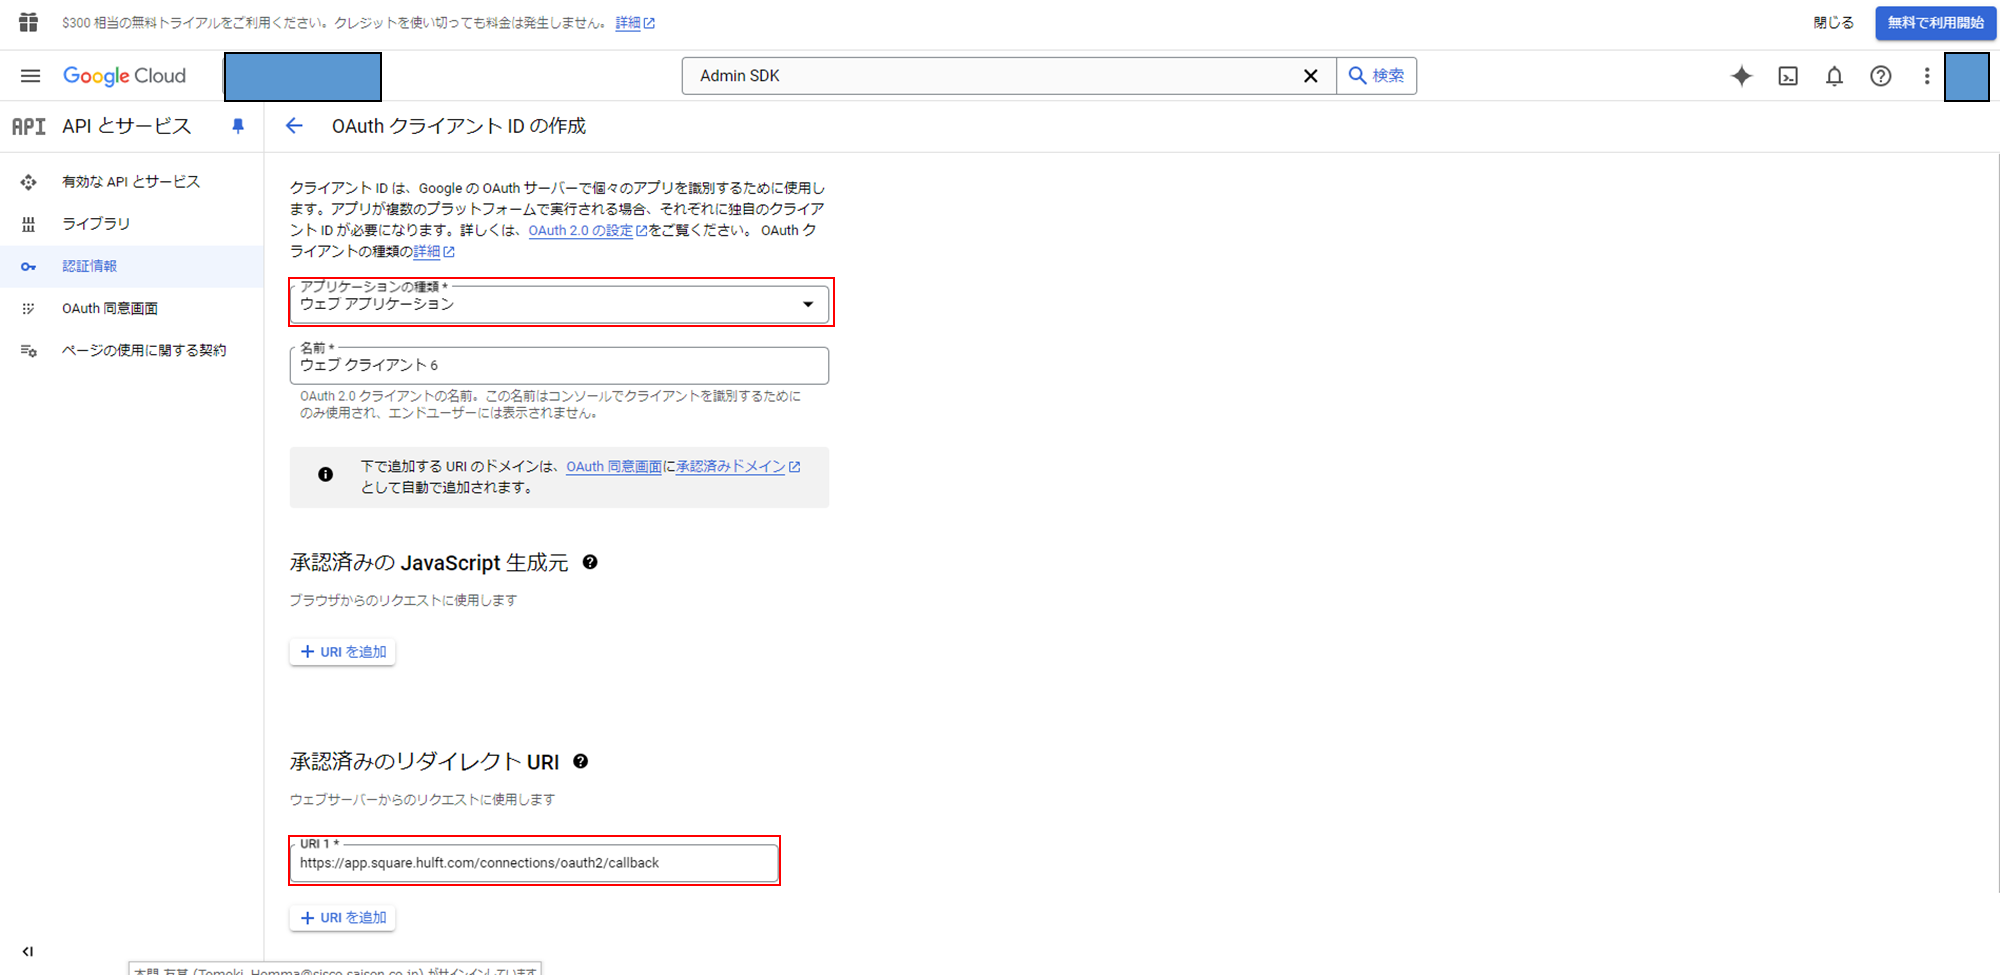This screenshot has height=975, width=2000.
Task: Open the OAuth 同意画面 link in notice
Action: [x=614, y=467]
